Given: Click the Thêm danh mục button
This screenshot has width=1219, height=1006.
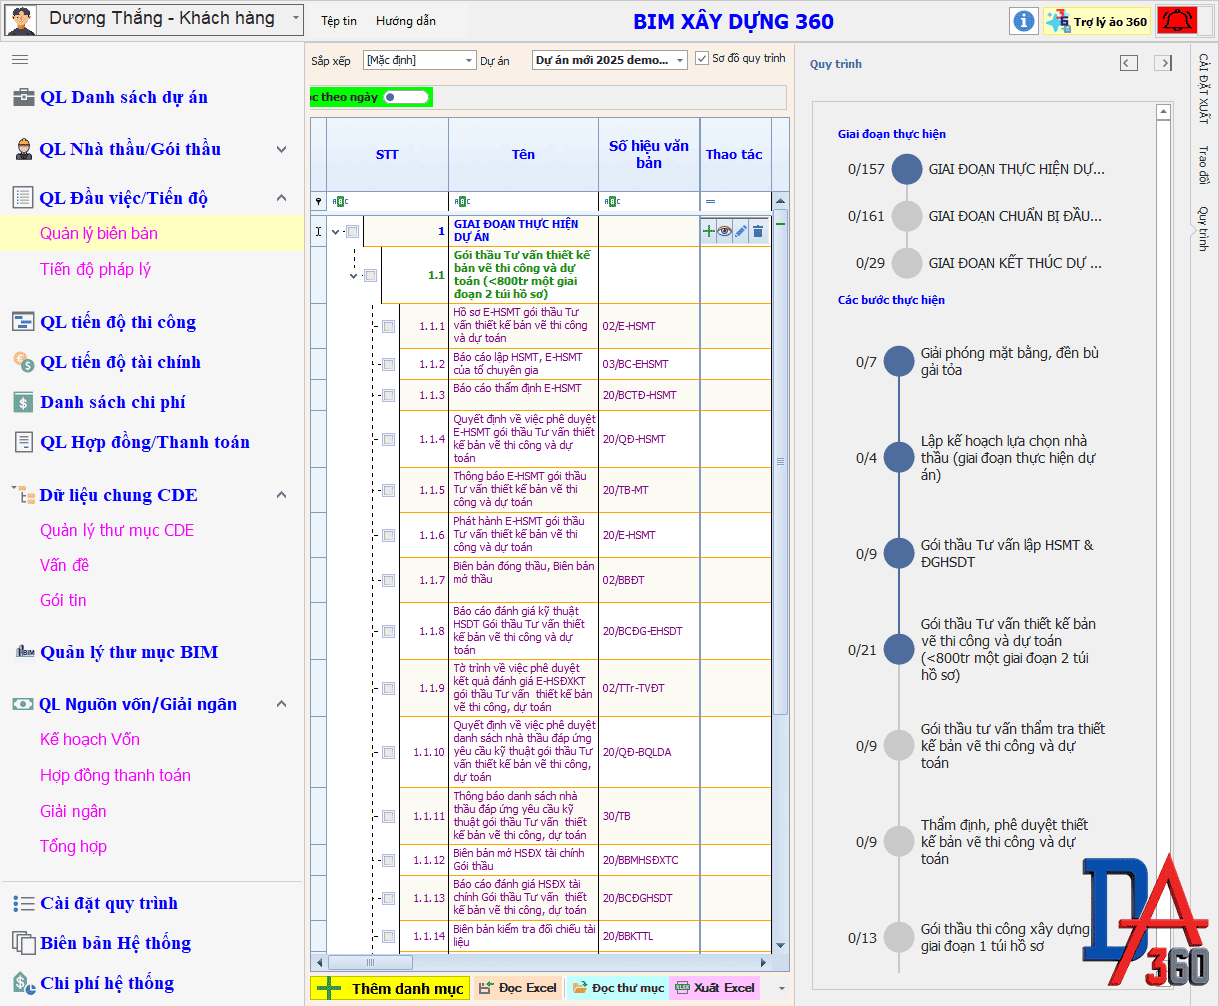Looking at the screenshot, I should [389, 988].
